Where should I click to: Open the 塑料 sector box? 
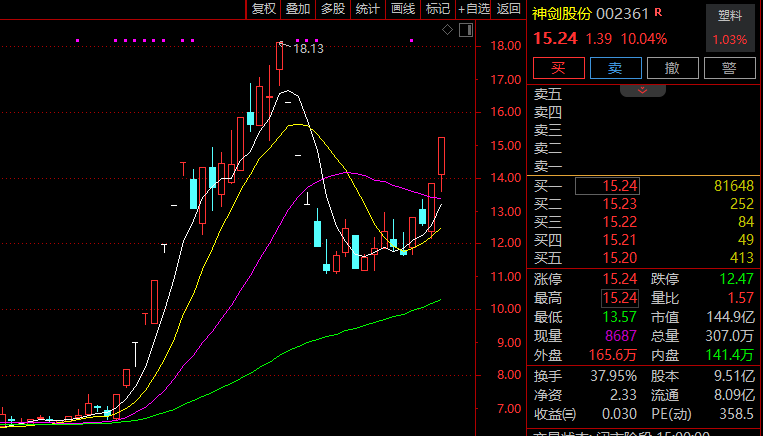pos(729,27)
